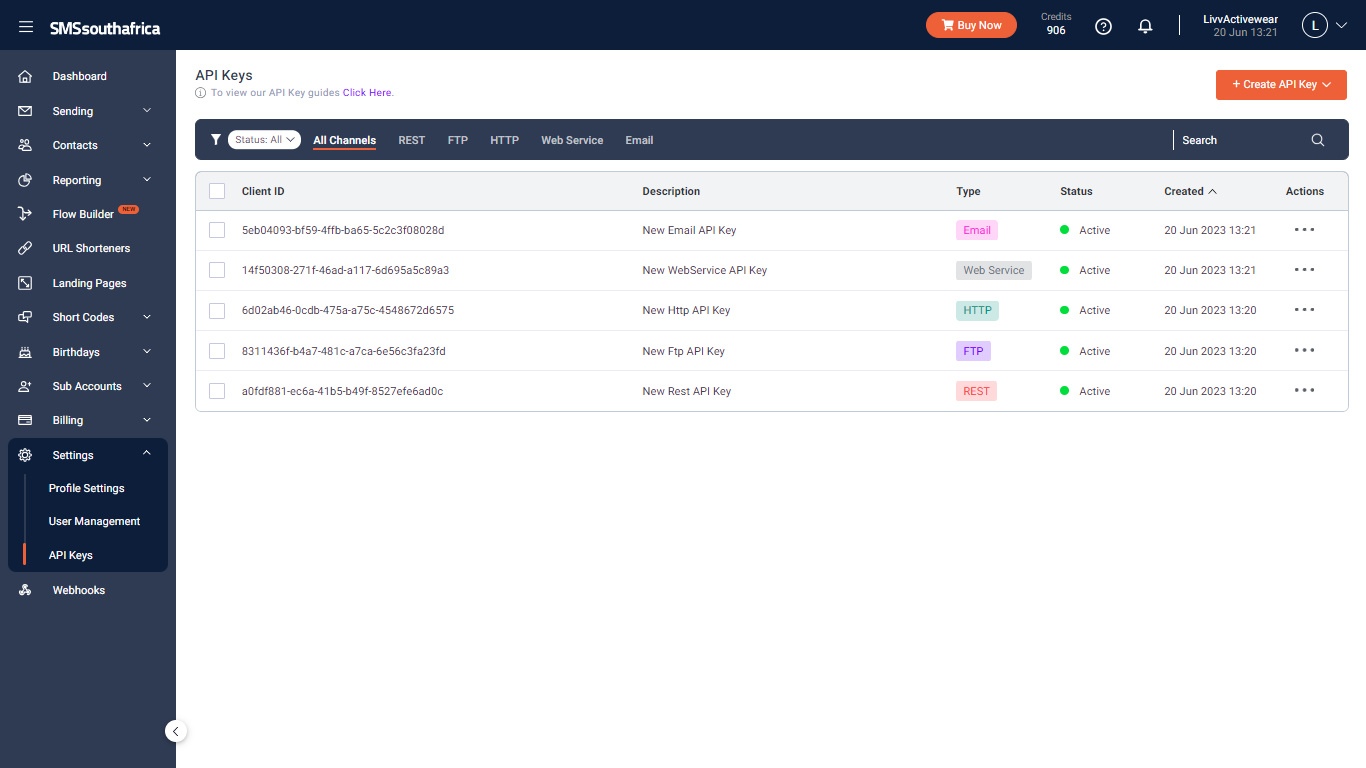Focus the Search input field
Image resolution: width=1366 pixels, height=768 pixels.
[1240, 140]
